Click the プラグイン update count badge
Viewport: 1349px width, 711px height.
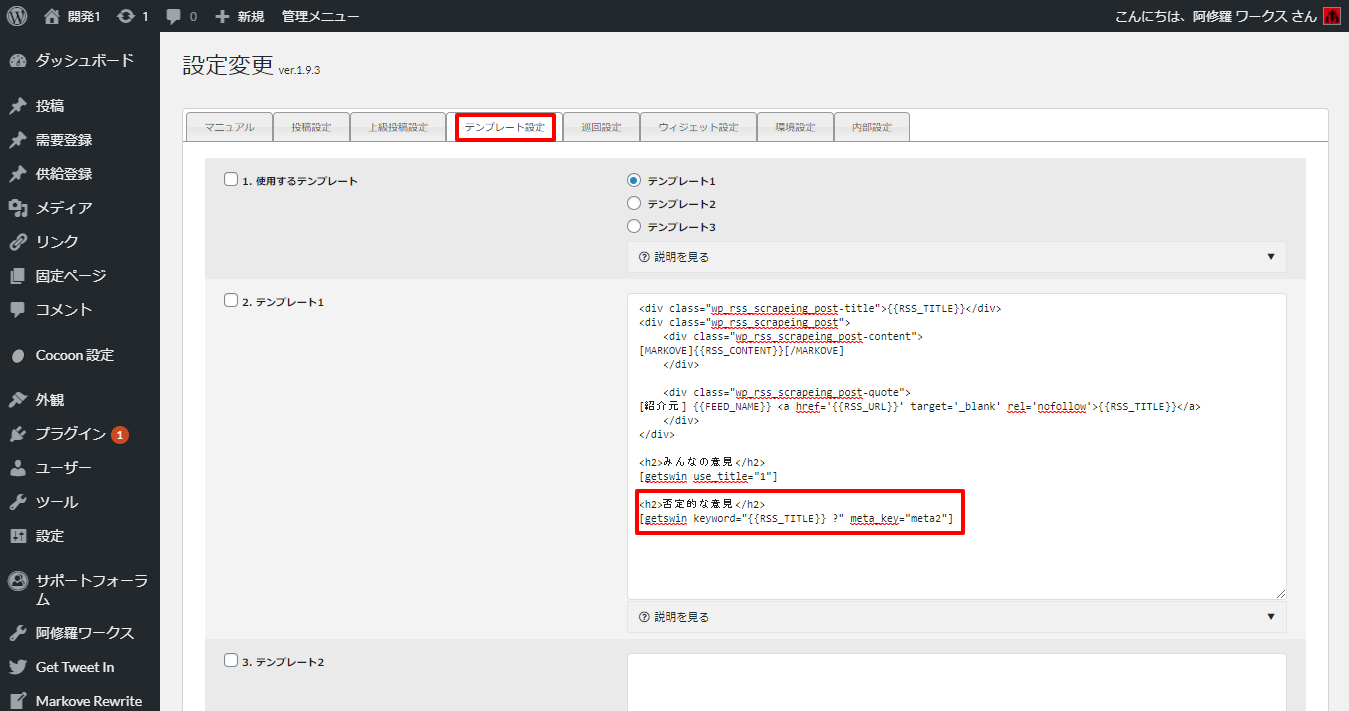(x=120, y=435)
